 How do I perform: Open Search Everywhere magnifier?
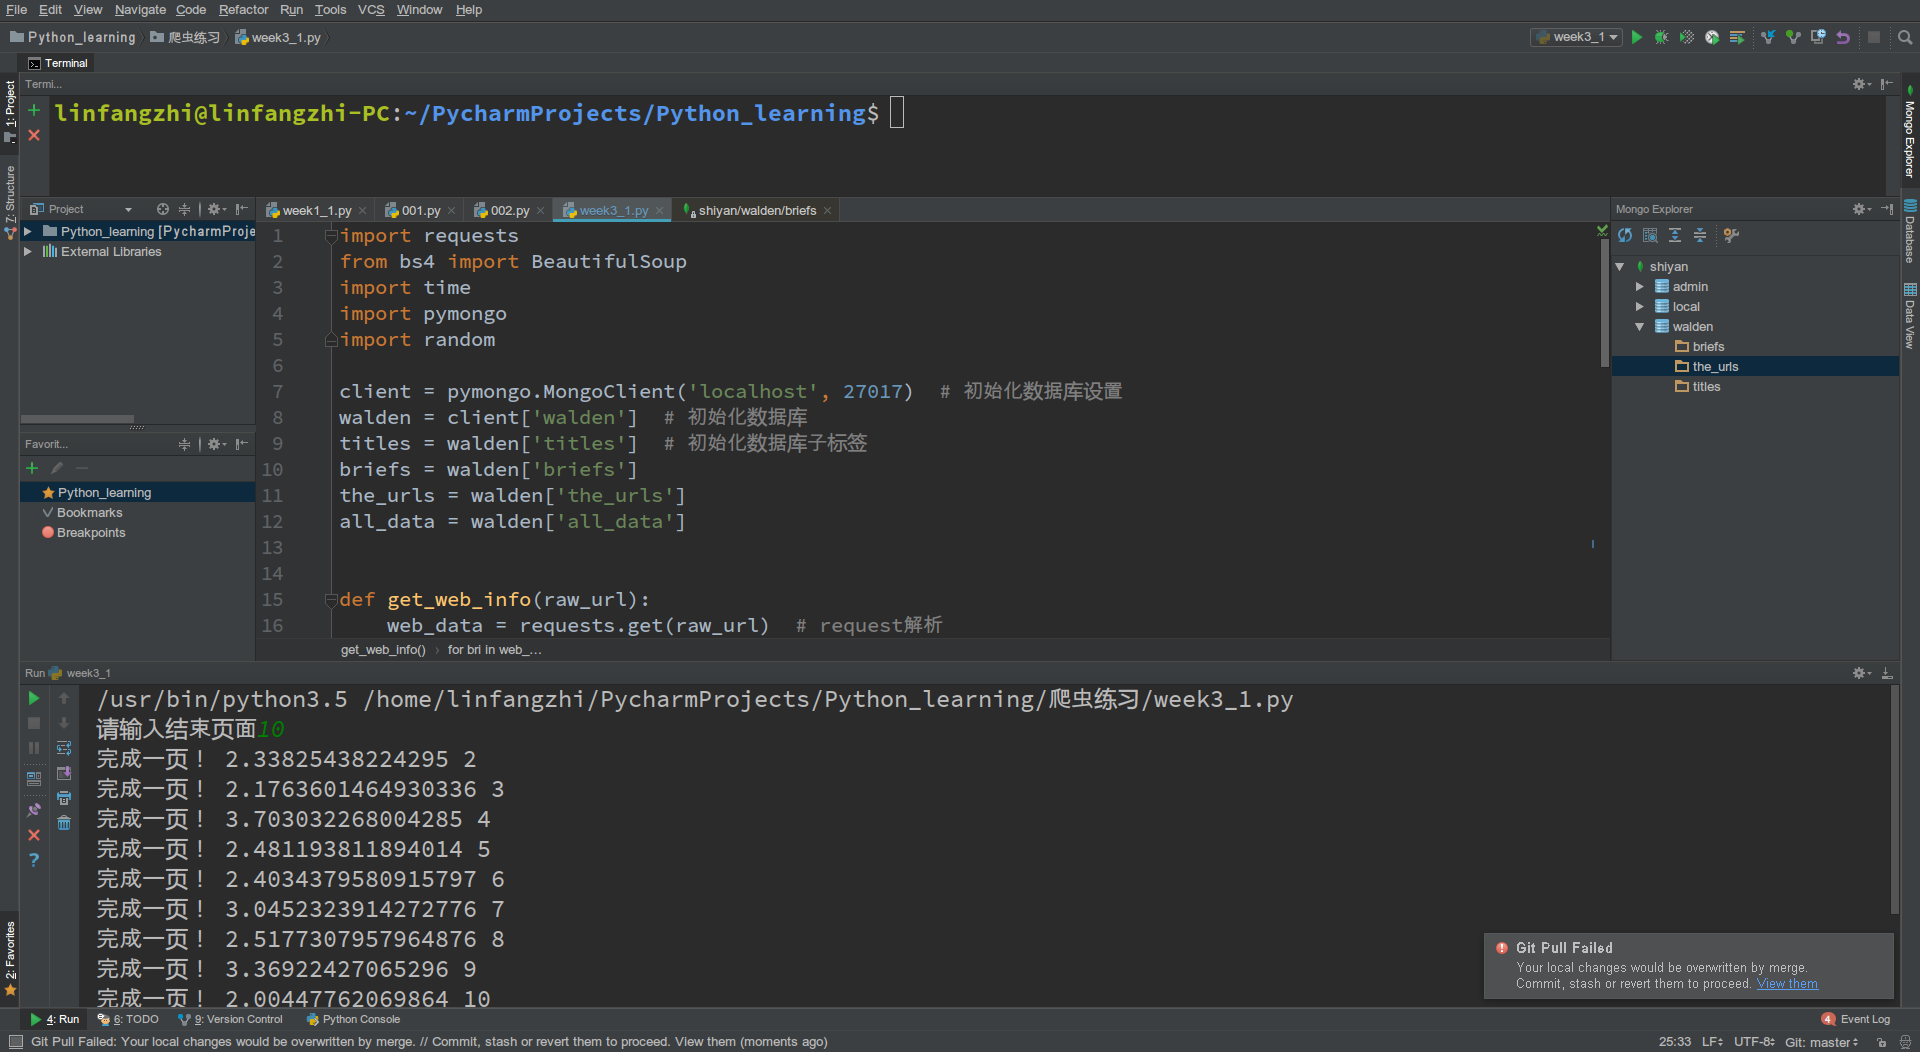coord(1905,37)
